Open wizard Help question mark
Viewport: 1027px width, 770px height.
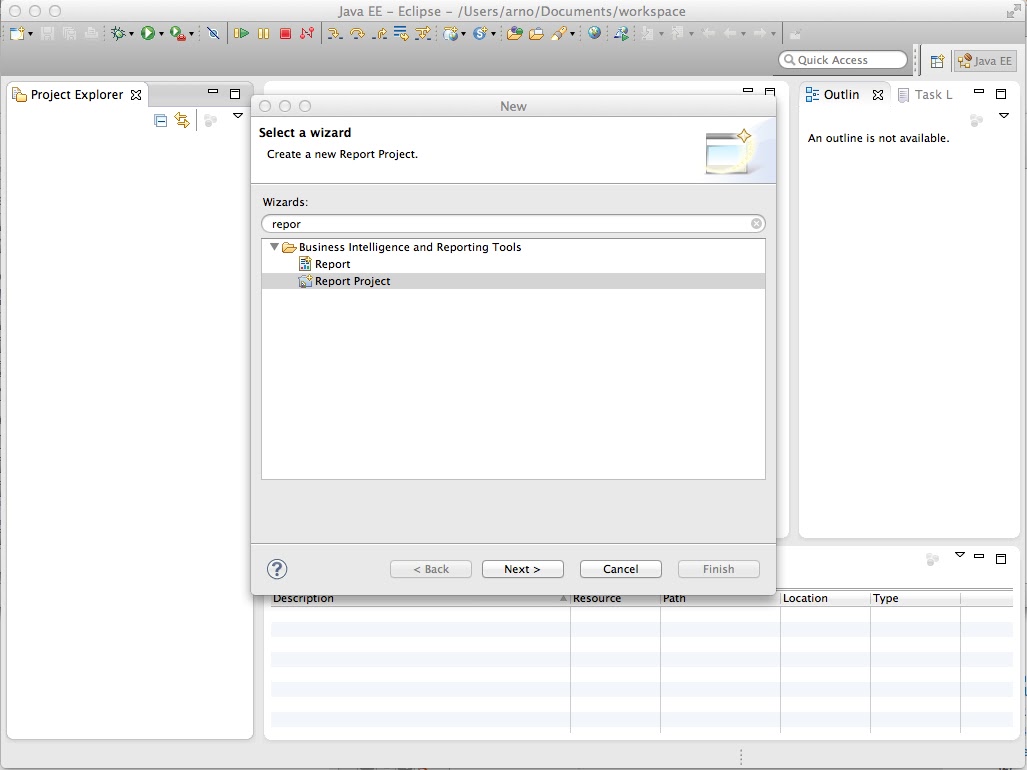277,569
